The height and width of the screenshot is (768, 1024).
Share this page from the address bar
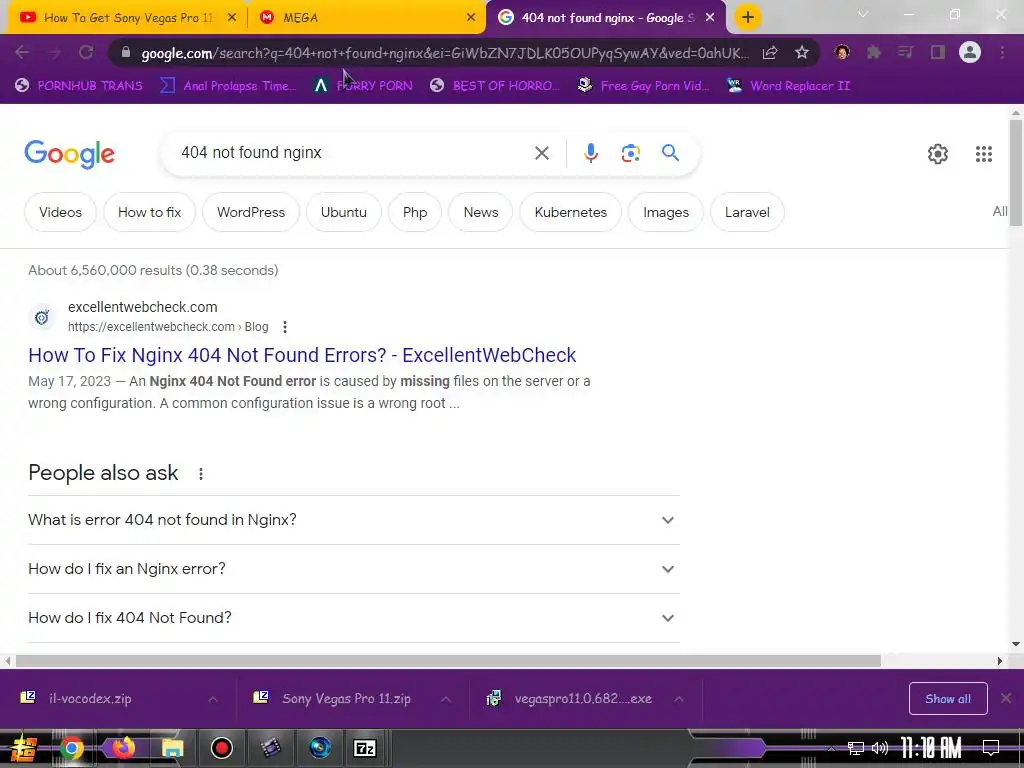click(770, 52)
